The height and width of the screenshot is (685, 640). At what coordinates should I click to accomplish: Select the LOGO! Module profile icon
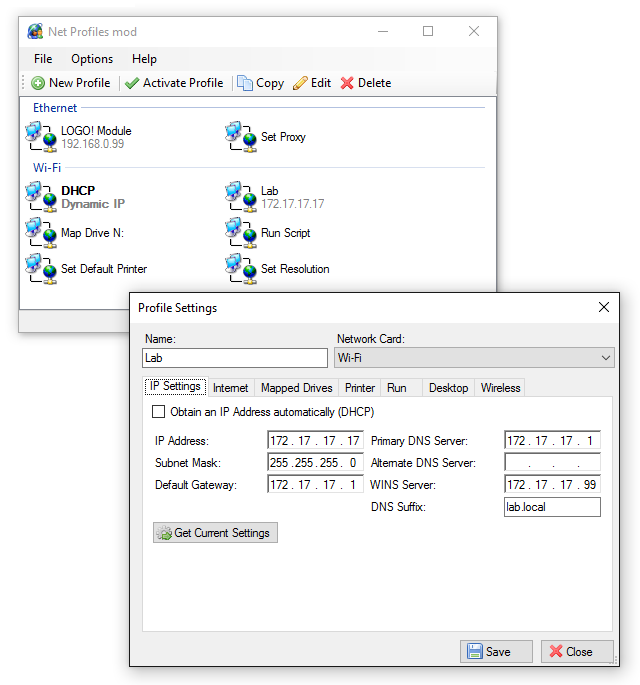click(41, 137)
